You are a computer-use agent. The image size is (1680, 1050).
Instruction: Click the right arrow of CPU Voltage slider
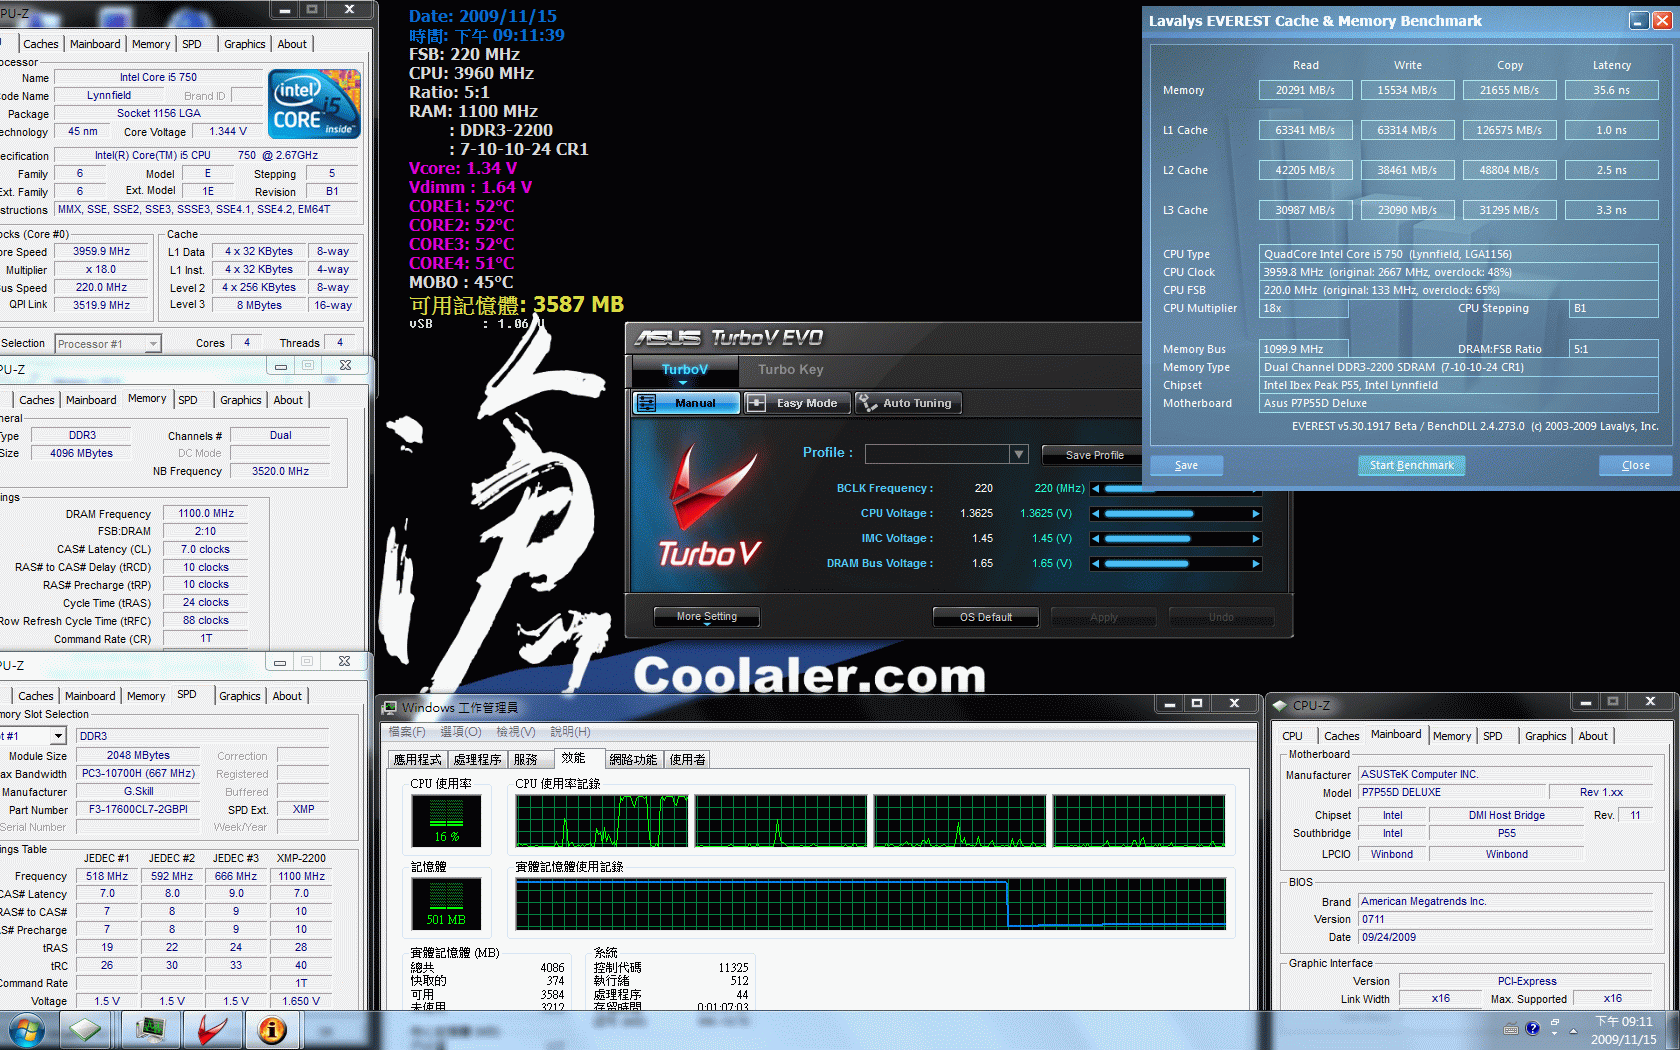point(1256,514)
